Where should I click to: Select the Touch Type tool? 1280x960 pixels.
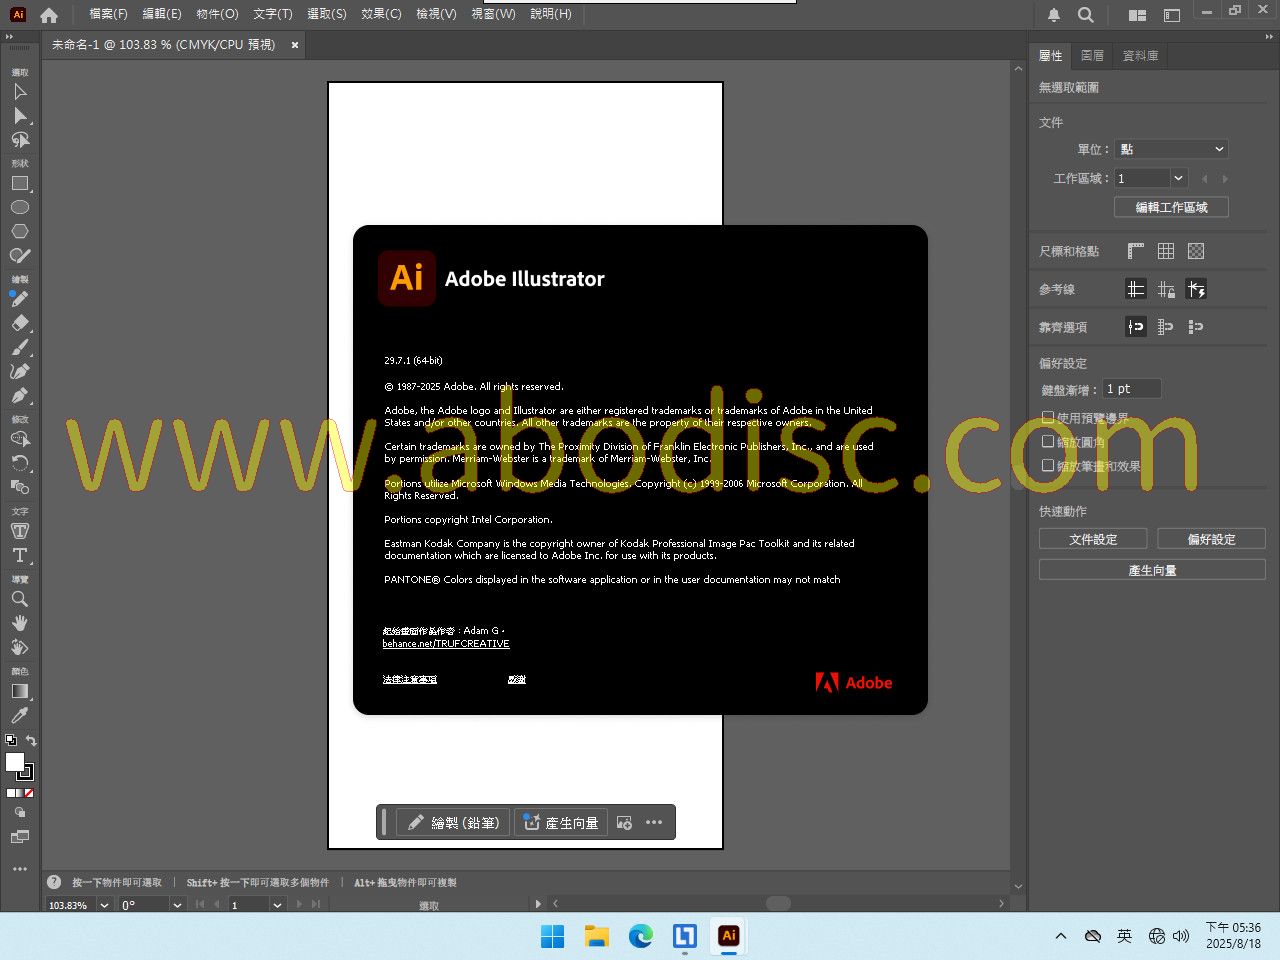point(19,531)
